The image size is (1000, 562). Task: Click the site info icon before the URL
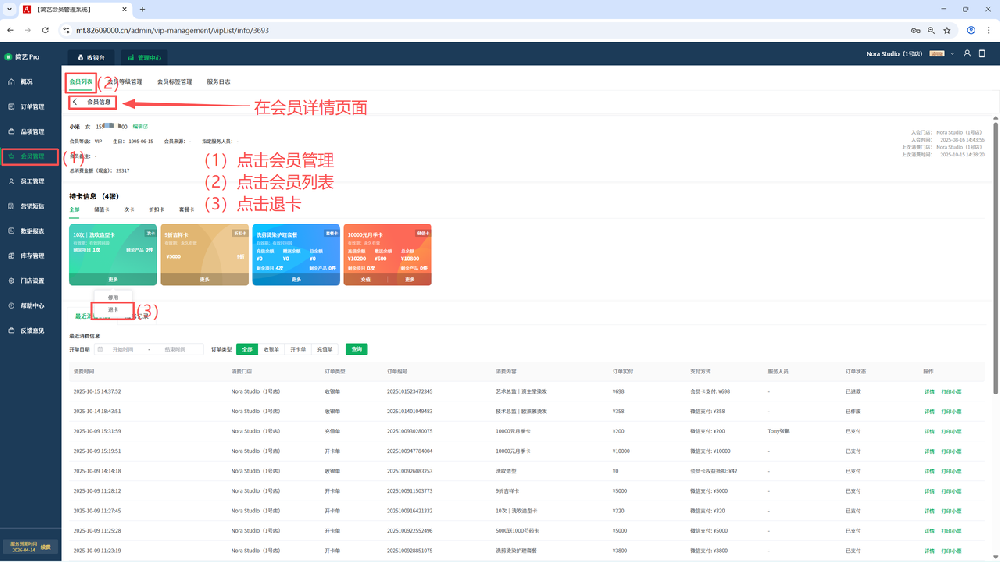pos(66,30)
